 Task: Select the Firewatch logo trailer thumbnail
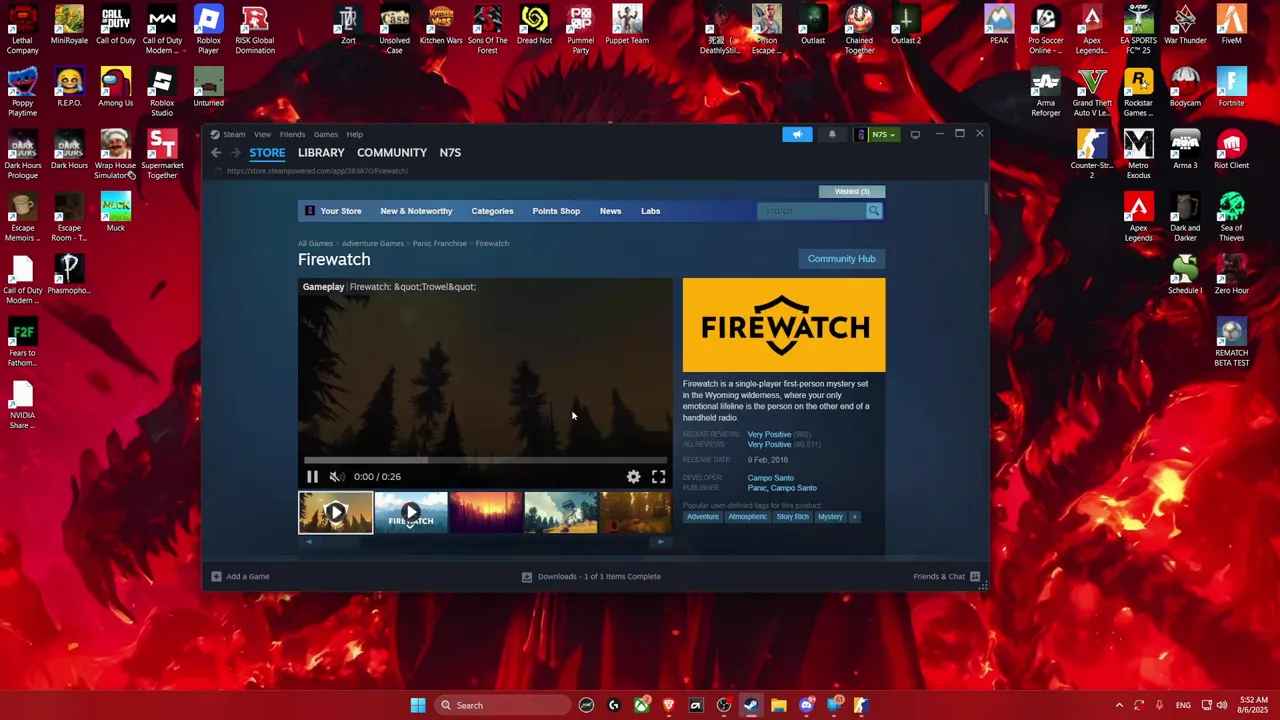tap(411, 512)
